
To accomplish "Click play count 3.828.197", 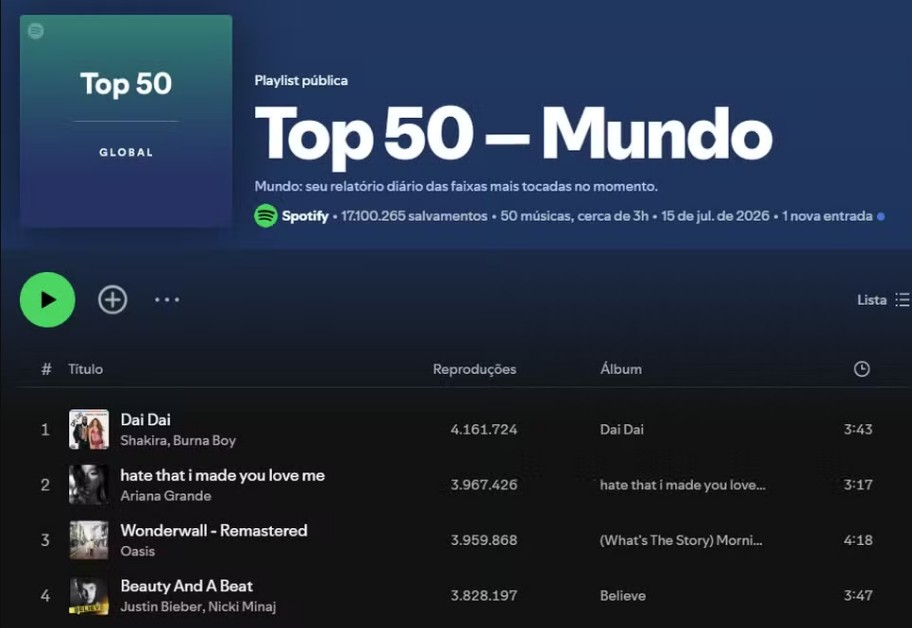I will [483, 595].
